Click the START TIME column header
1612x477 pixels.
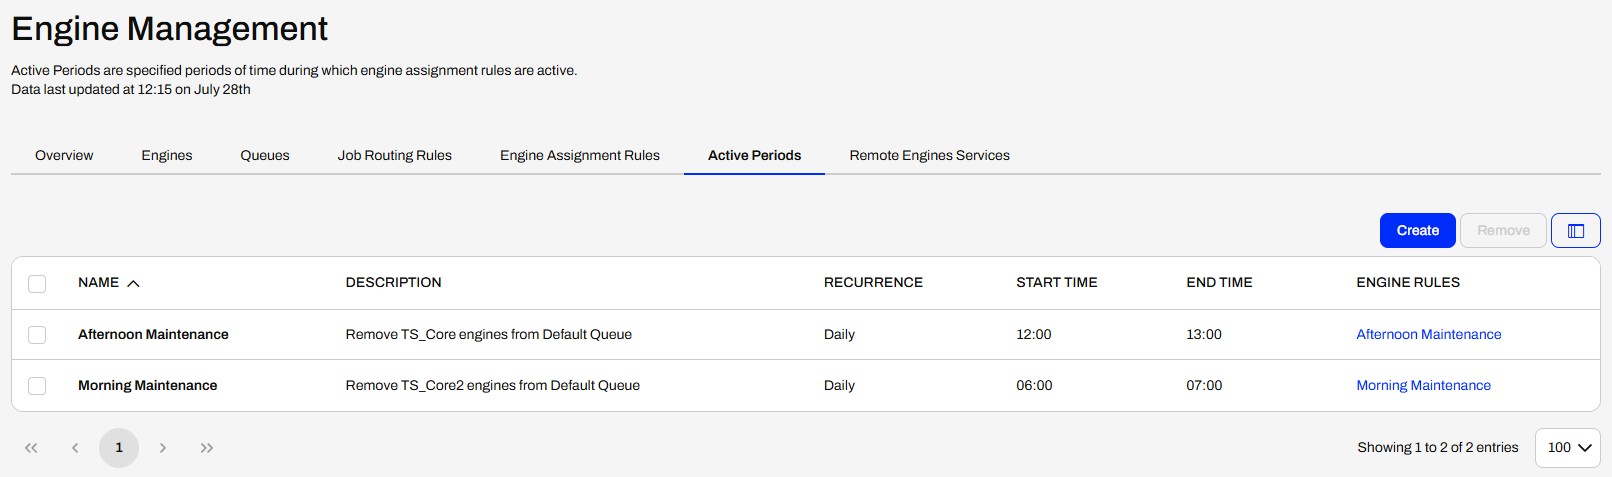[x=1057, y=283]
